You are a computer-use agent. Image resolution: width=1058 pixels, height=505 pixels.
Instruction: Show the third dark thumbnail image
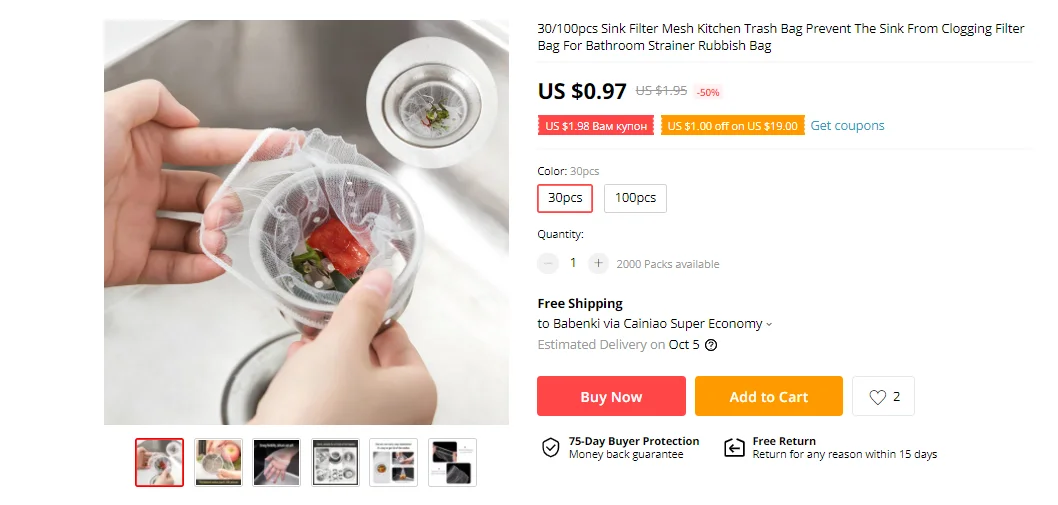tap(276, 462)
